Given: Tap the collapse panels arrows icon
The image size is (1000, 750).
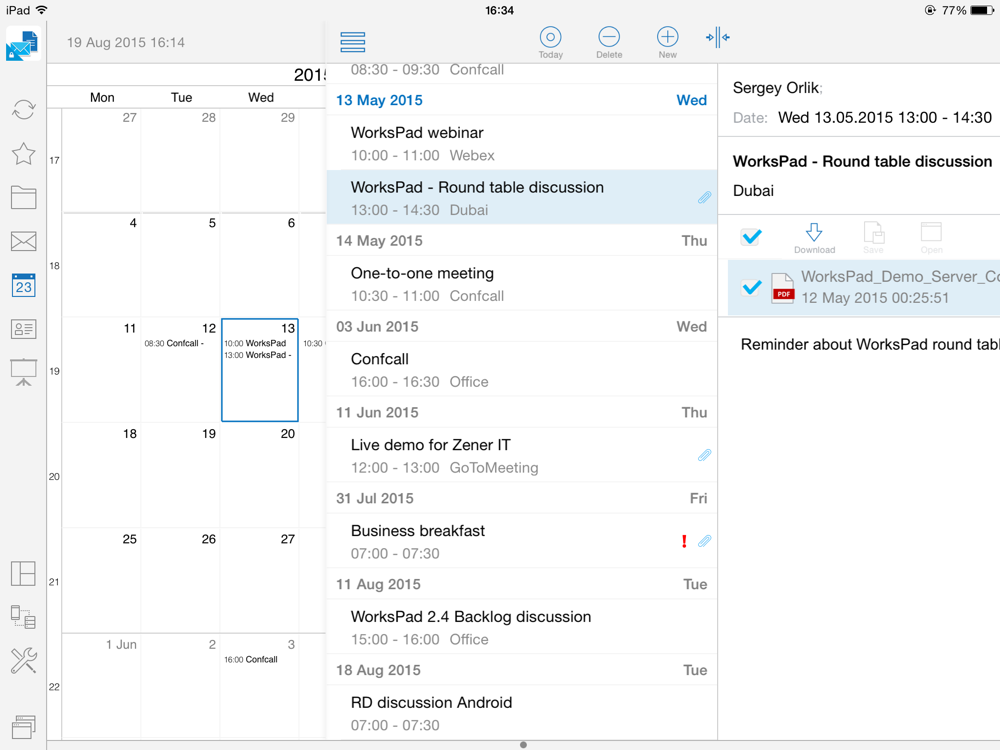Looking at the screenshot, I should (x=718, y=37).
